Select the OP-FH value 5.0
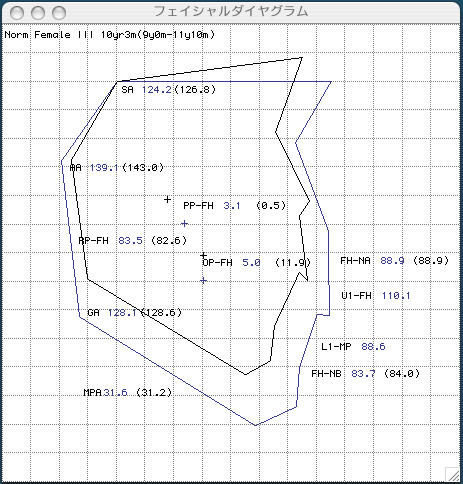 tap(251, 263)
